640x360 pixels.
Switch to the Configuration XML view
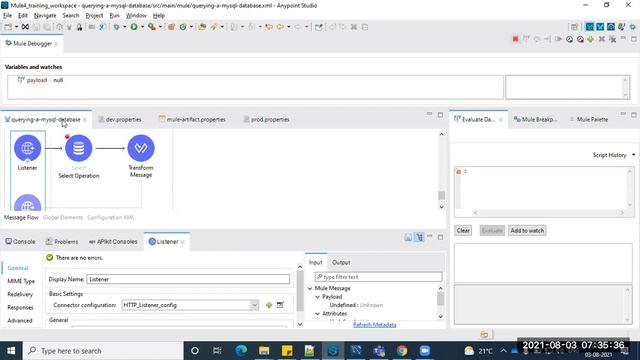tap(111, 218)
